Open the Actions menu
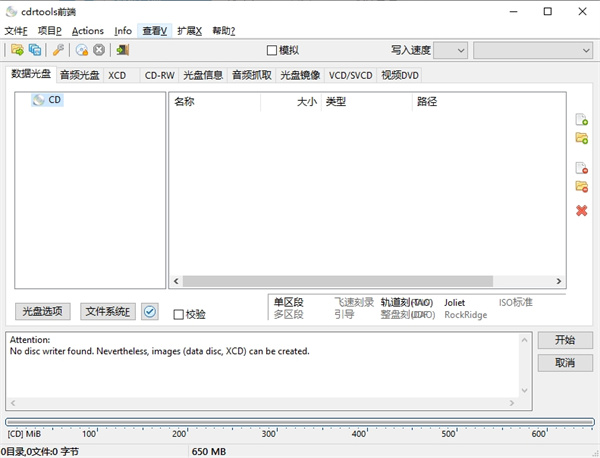 point(88,31)
